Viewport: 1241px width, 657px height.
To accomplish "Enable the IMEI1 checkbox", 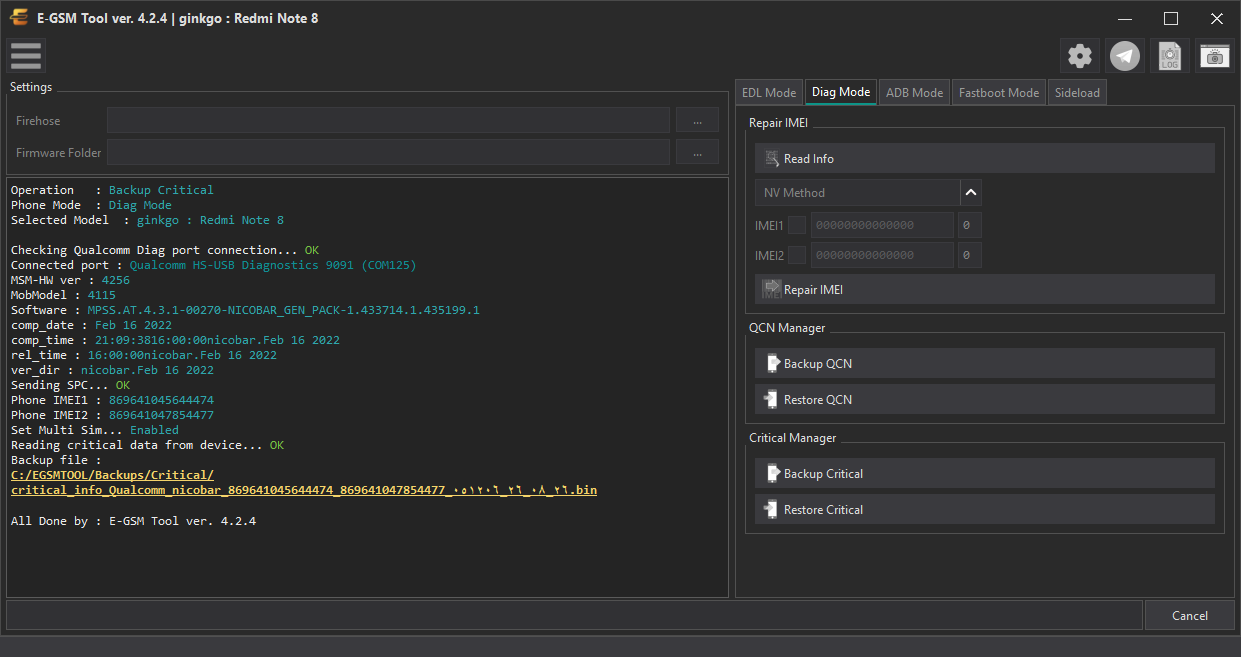I will pos(797,225).
